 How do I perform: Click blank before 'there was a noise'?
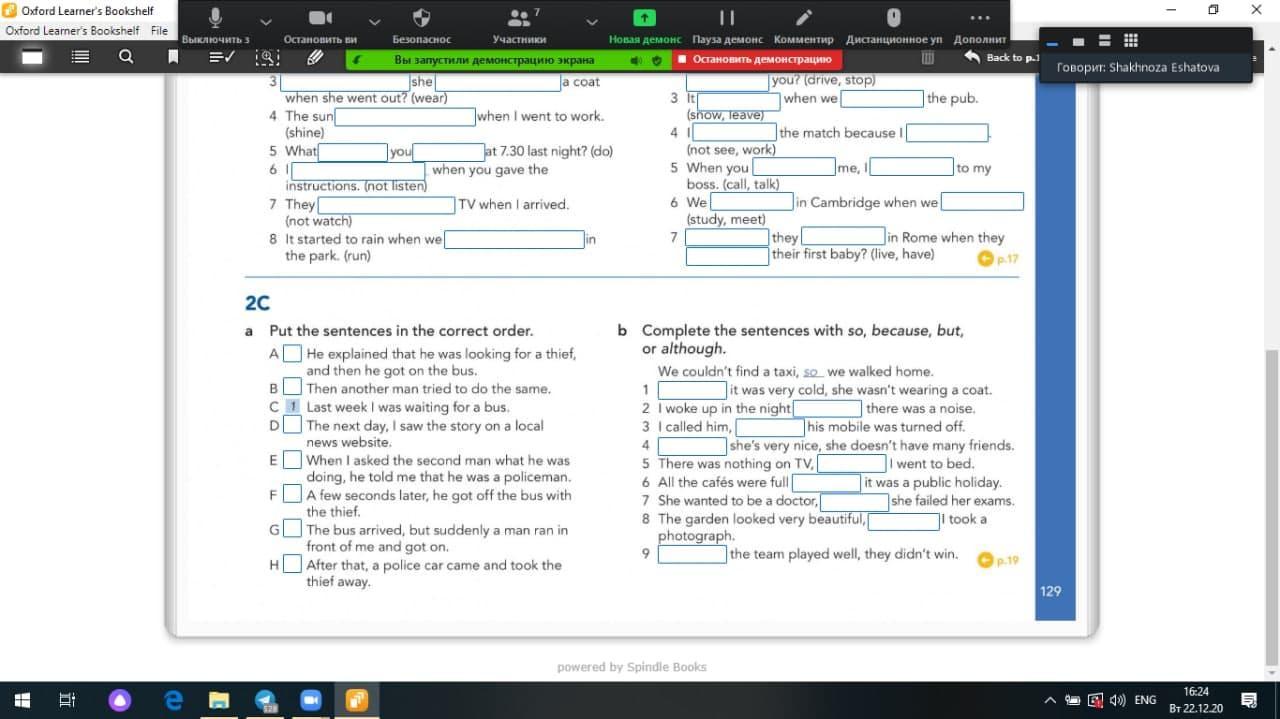827,408
